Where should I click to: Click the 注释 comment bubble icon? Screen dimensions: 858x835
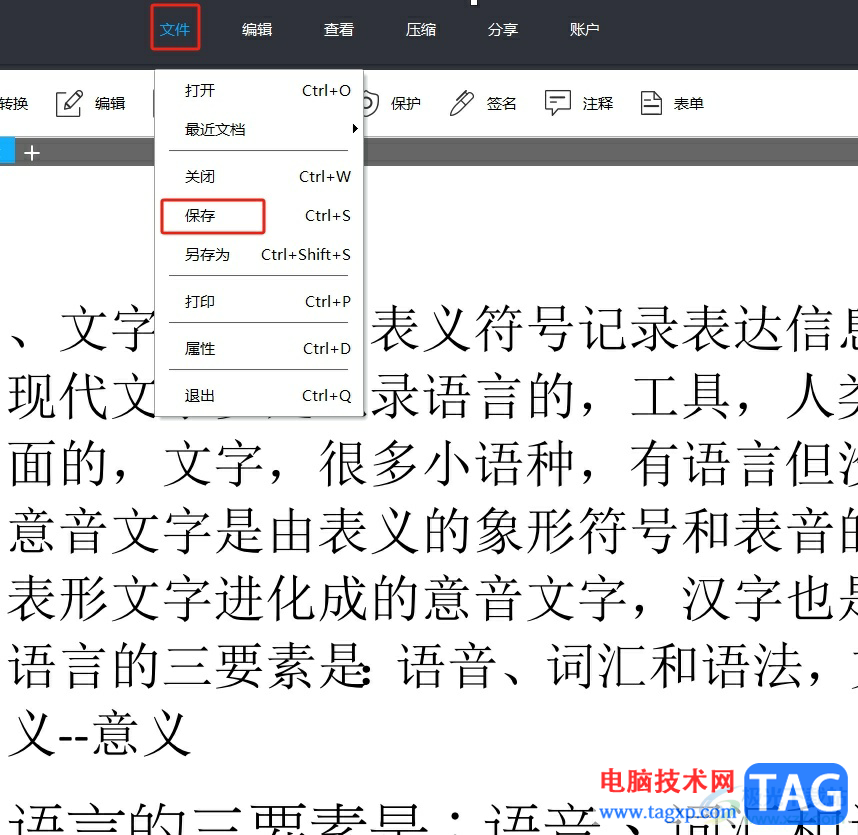click(558, 103)
